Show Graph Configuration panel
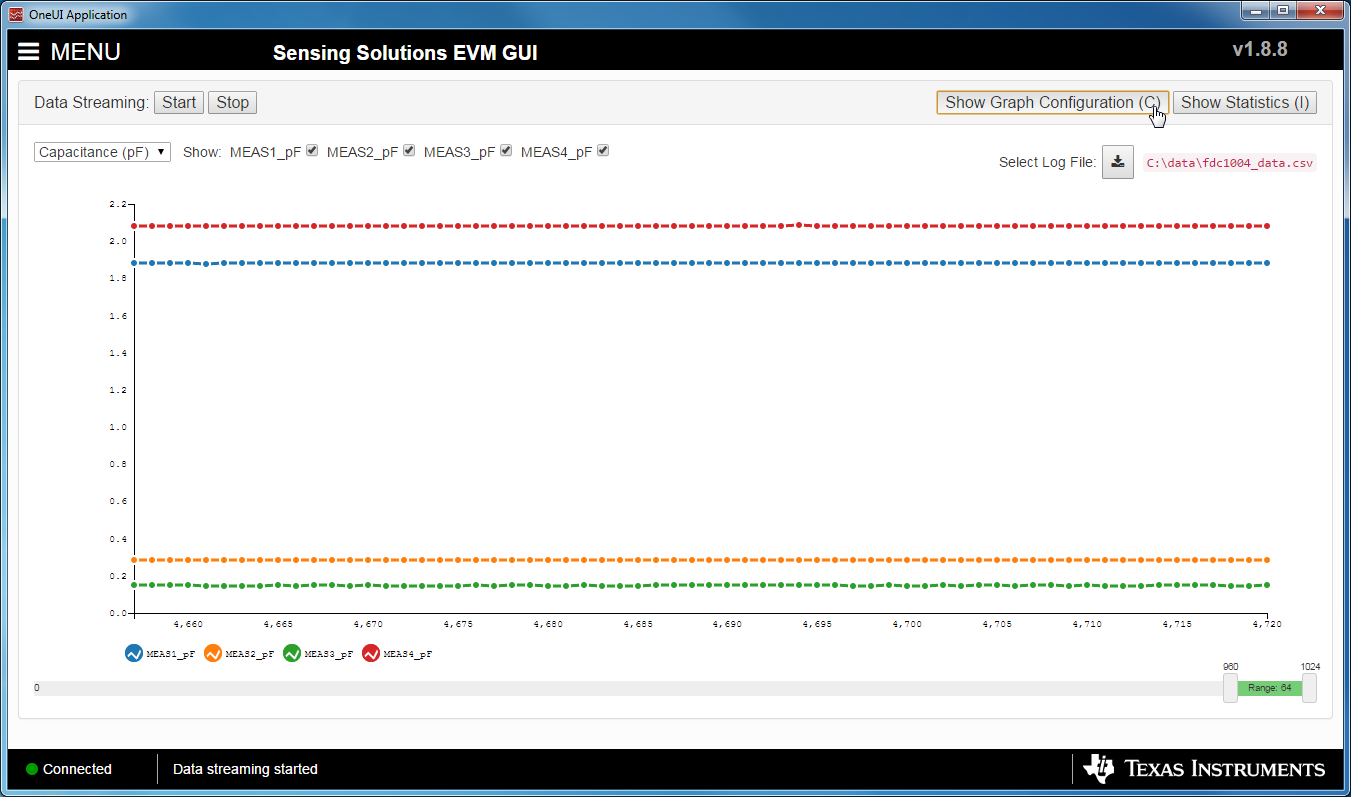Viewport: 1351px width, 797px height. tap(1052, 102)
